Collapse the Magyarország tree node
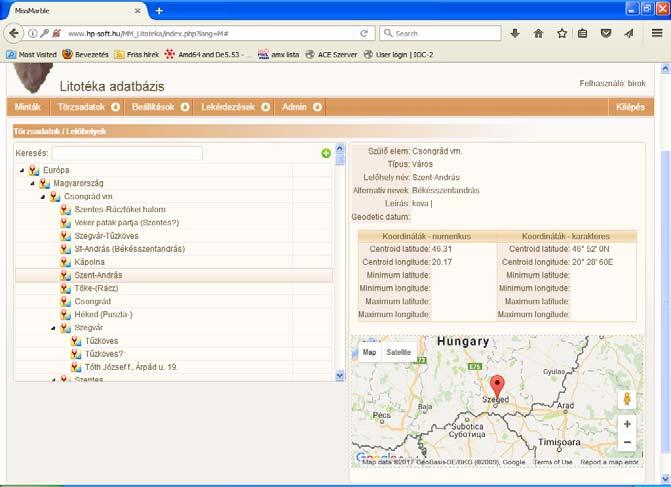Screen dimensions: 671x487 point(33,184)
